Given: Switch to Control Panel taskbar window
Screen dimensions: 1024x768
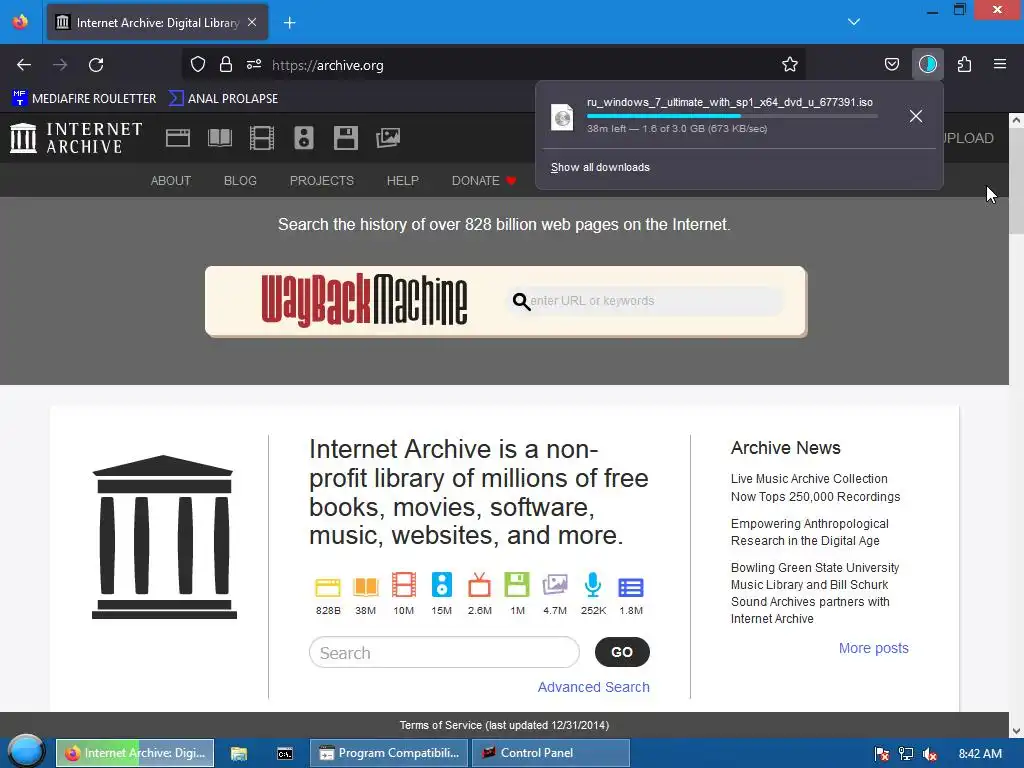Looking at the screenshot, I should (x=551, y=753).
